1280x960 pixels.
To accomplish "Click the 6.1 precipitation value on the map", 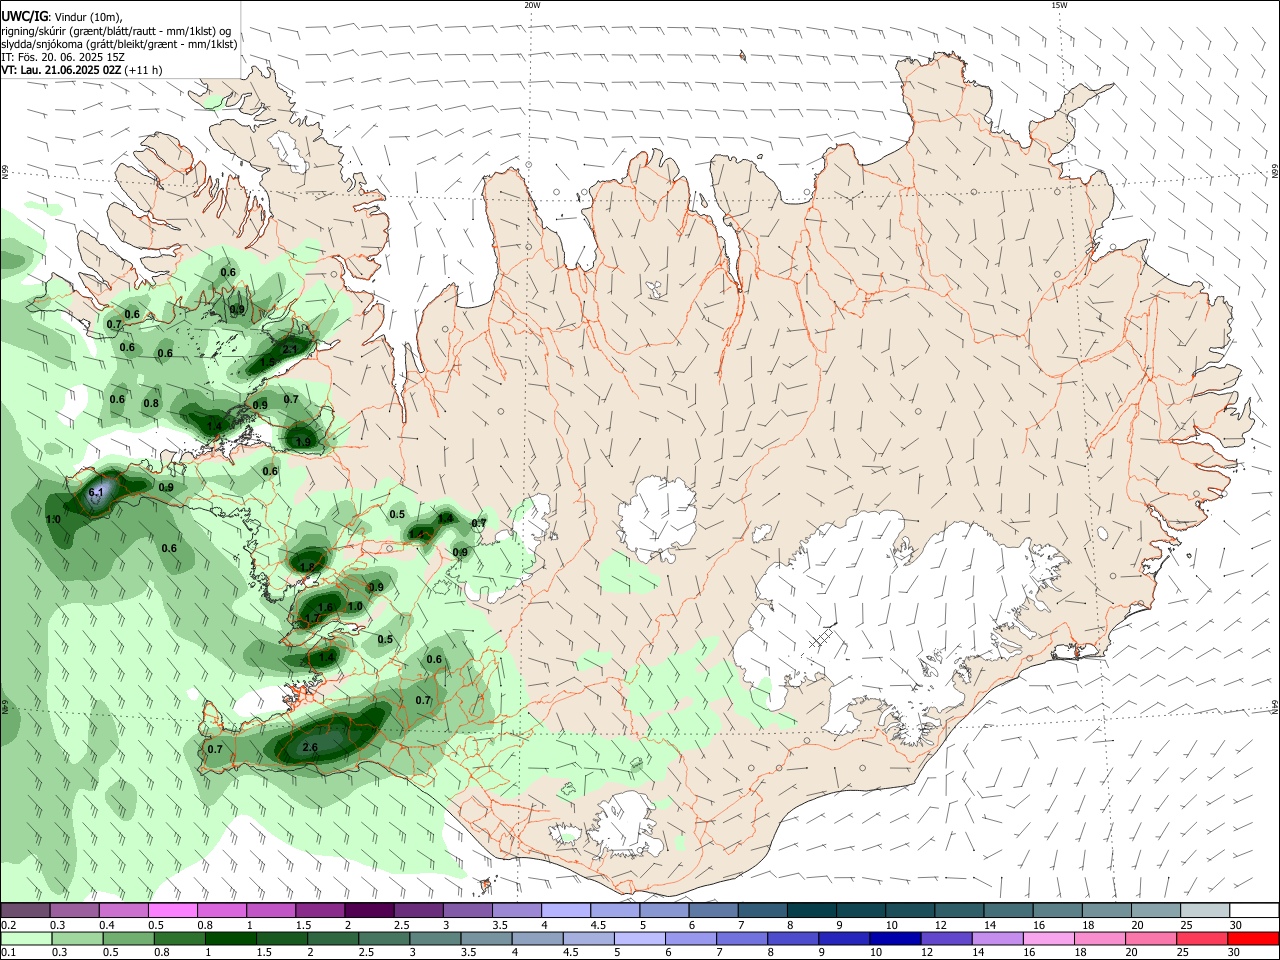I will tap(96, 492).
